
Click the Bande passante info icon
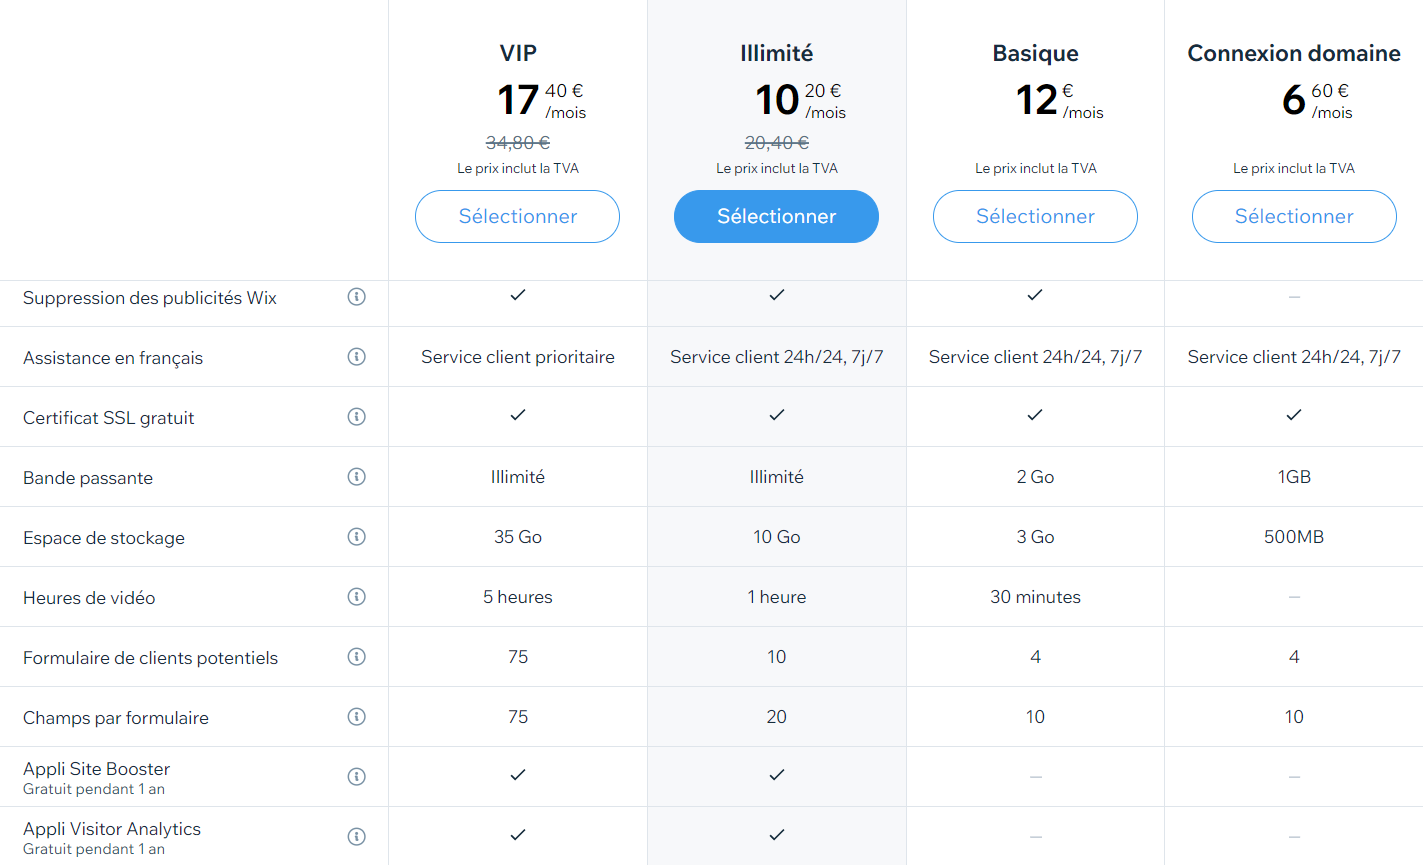click(356, 477)
